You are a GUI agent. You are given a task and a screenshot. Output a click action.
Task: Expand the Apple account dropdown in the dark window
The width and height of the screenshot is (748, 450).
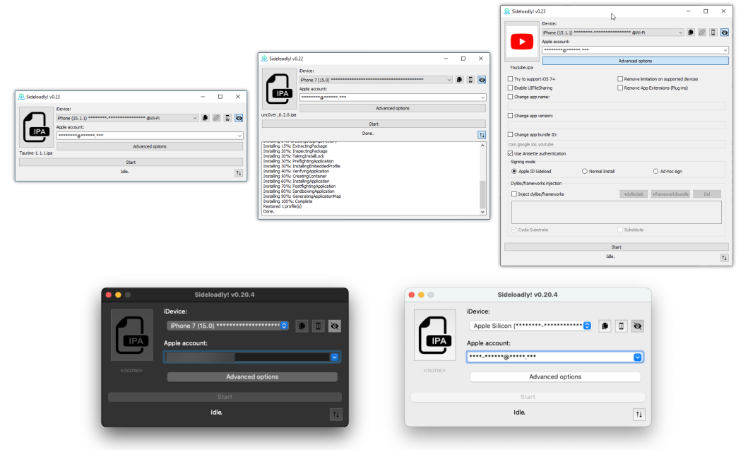(x=335, y=356)
